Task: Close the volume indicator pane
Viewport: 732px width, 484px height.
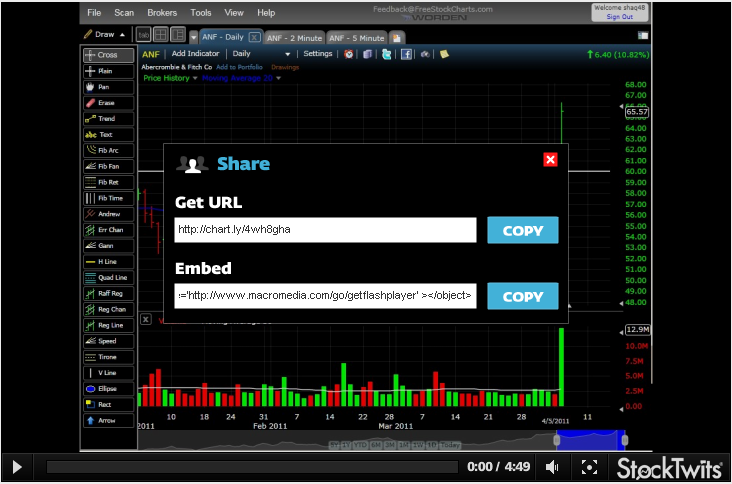Action: coord(146,319)
